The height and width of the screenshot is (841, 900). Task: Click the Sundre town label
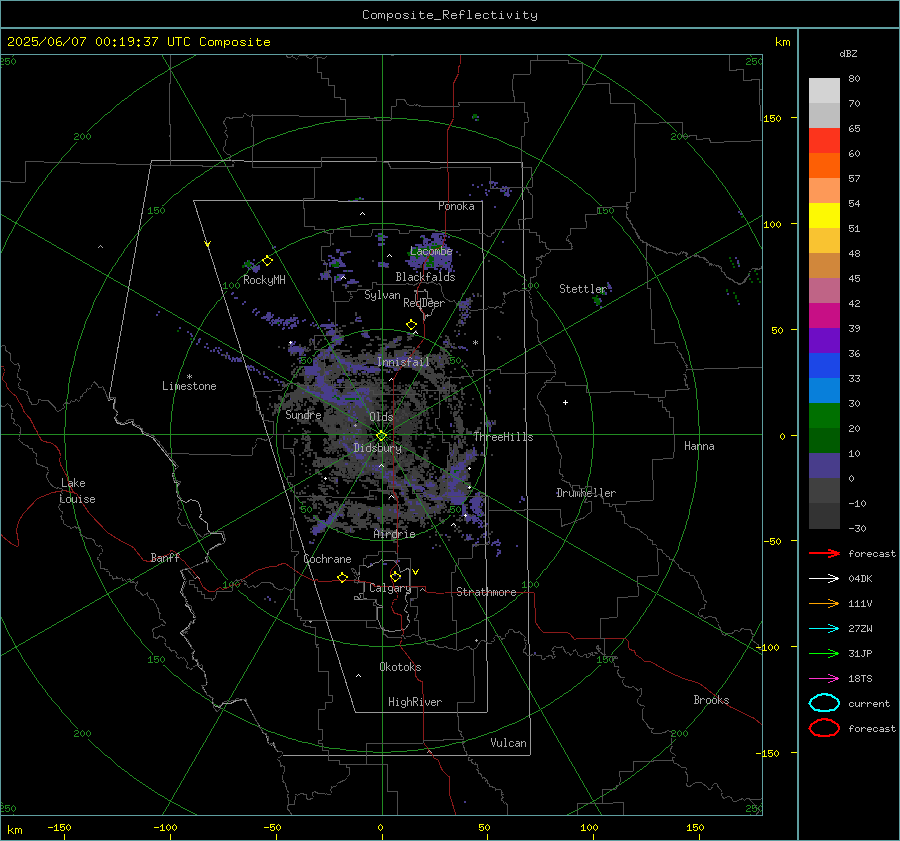[x=303, y=415]
